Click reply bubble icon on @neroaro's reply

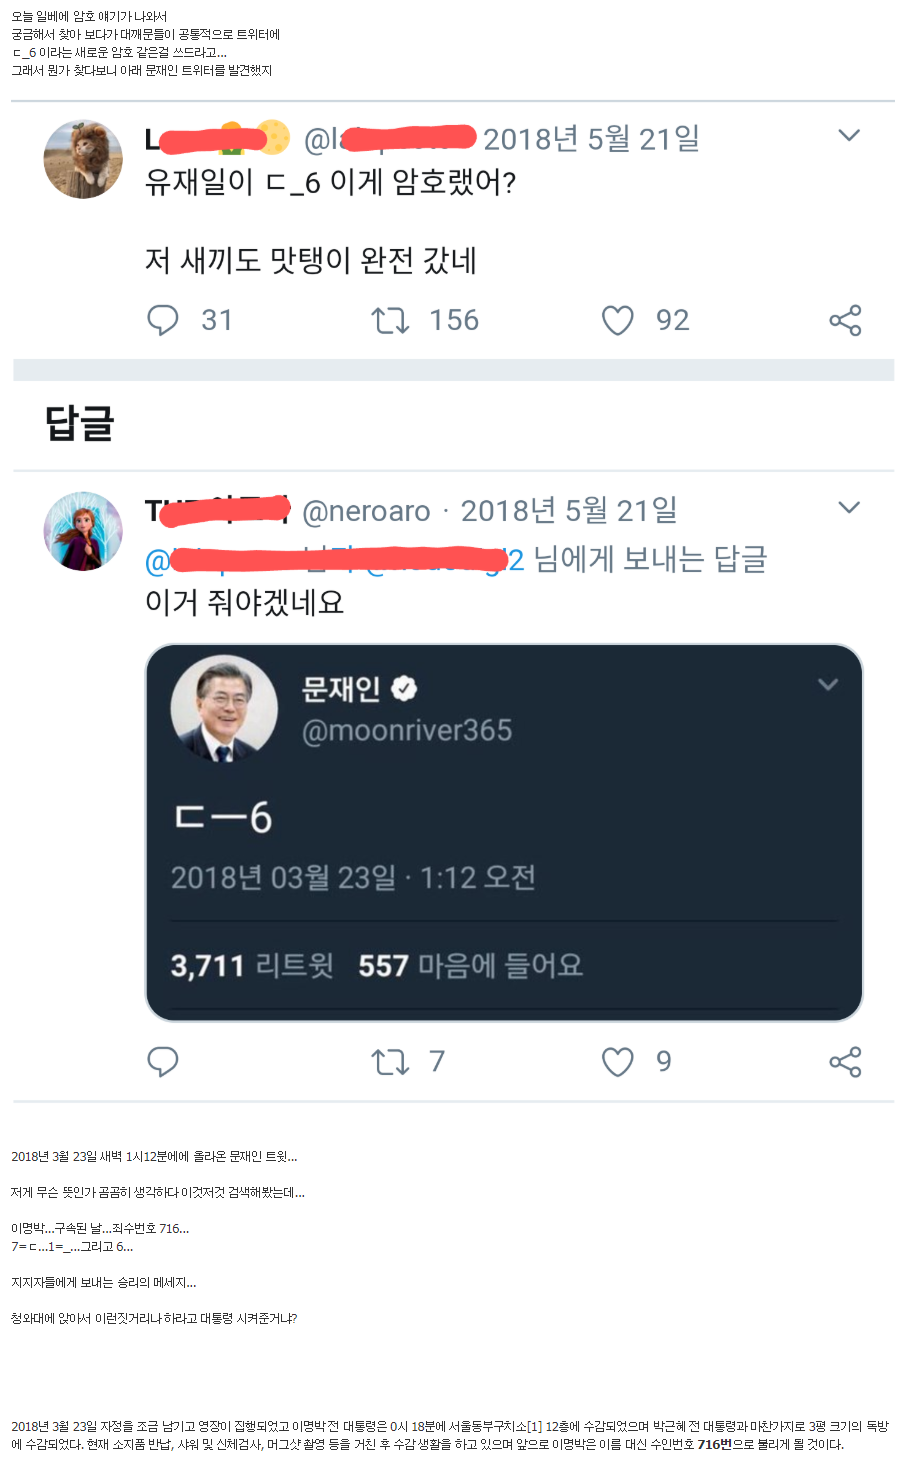(162, 1061)
